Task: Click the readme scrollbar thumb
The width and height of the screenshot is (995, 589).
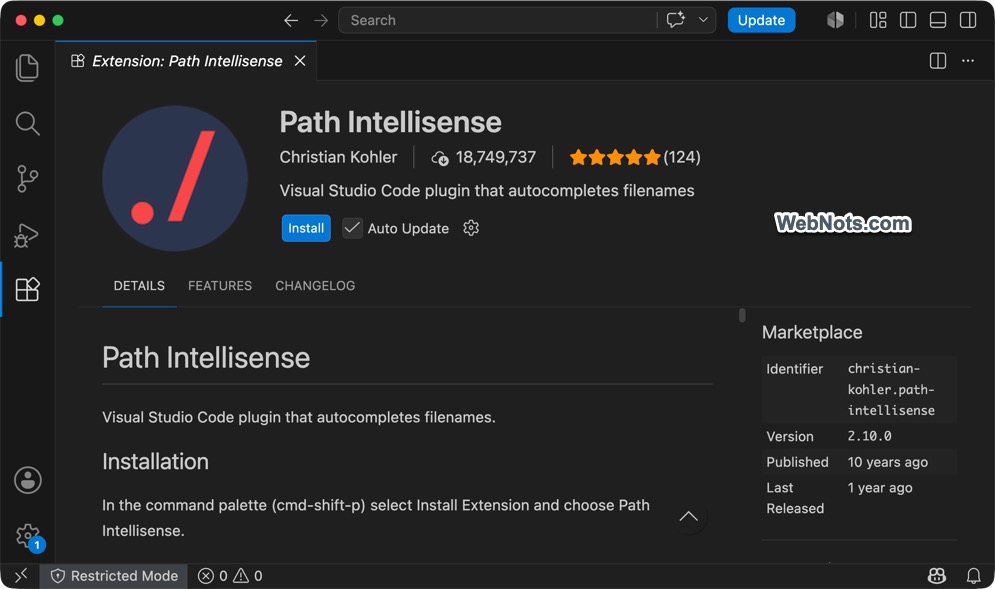Action: (742, 315)
